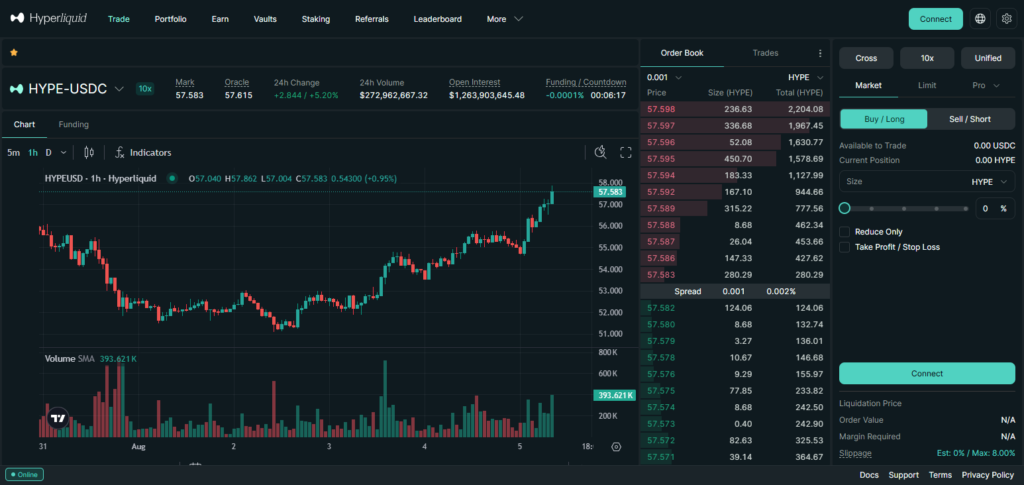Open the order book HYPE unit dropdown
The width and height of the screenshot is (1024, 485).
pos(805,77)
